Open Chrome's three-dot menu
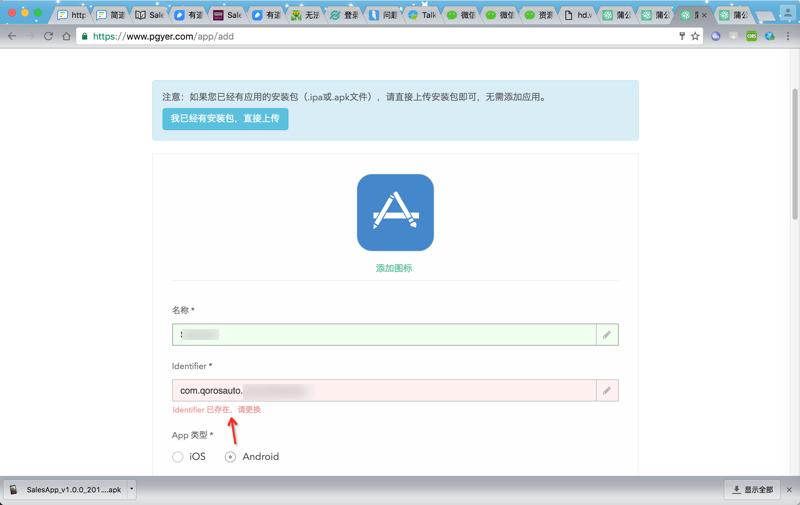This screenshot has width=800, height=505. point(788,36)
